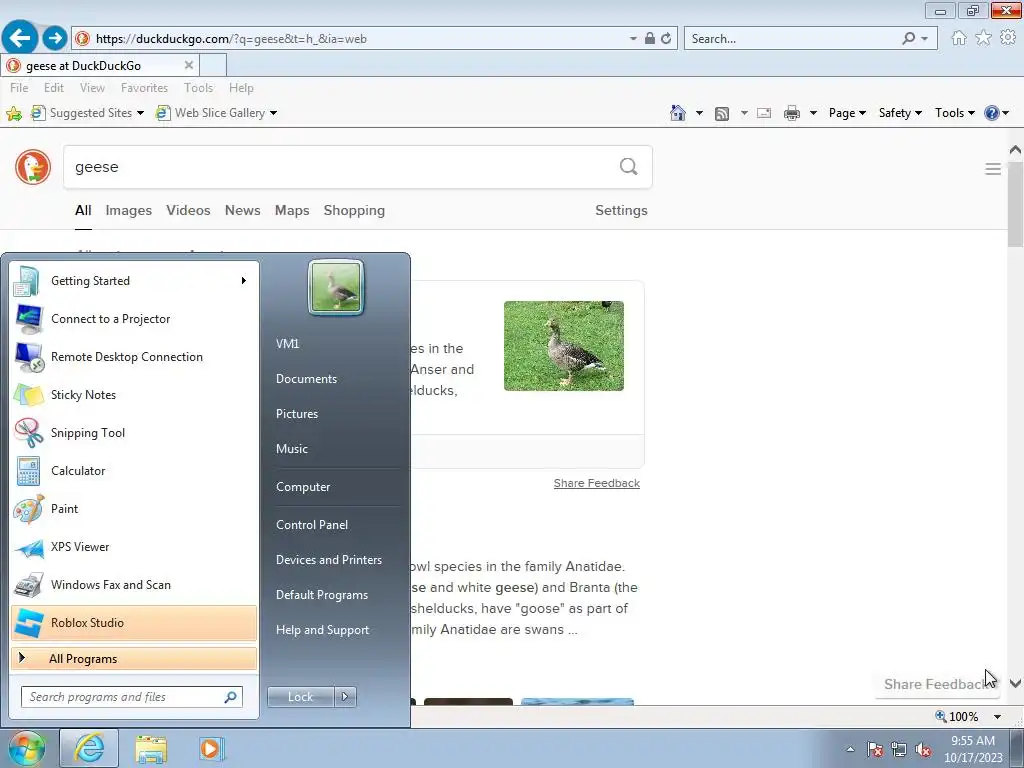Open the Safety dropdown menu
The width and height of the screenshot is (1024, 768).
click(x=900, y=113)
